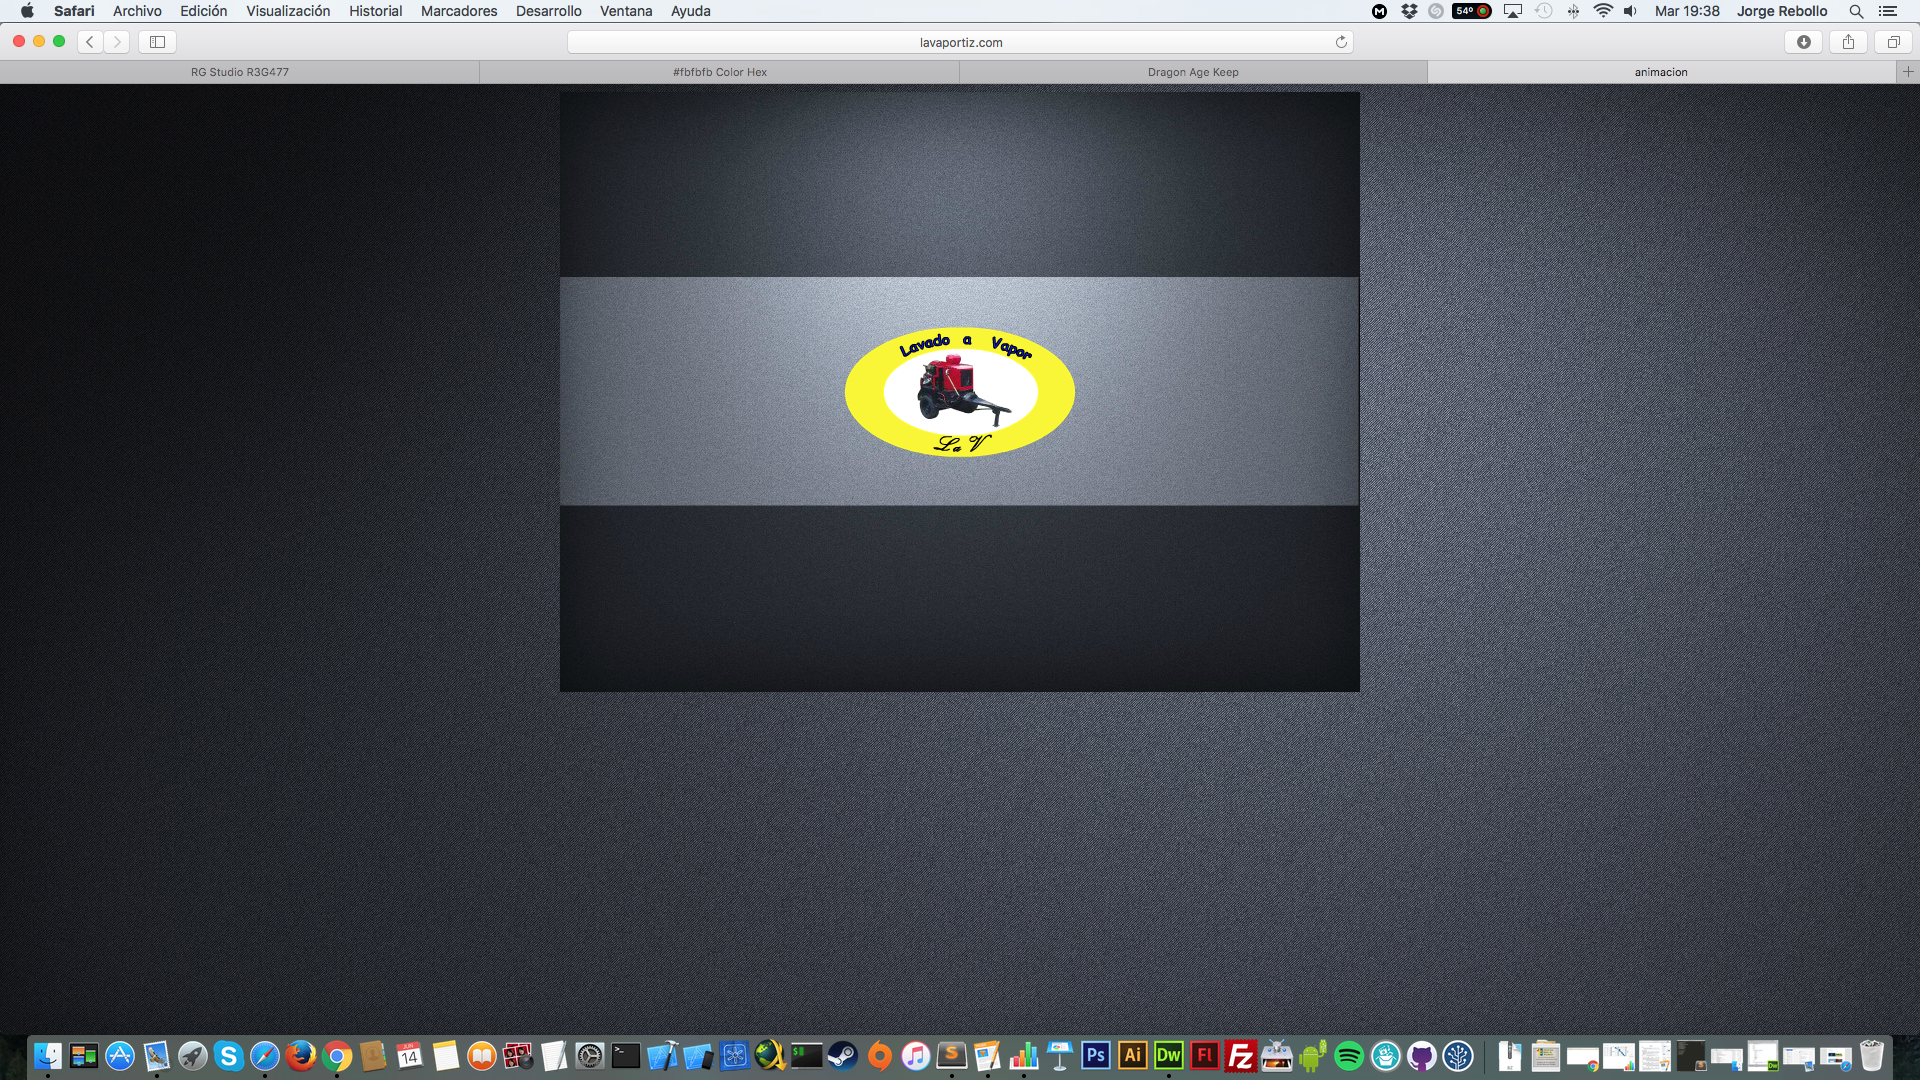Open Notification Center
Viewport: 1920px width, 1080px height.
point(1888,11)
